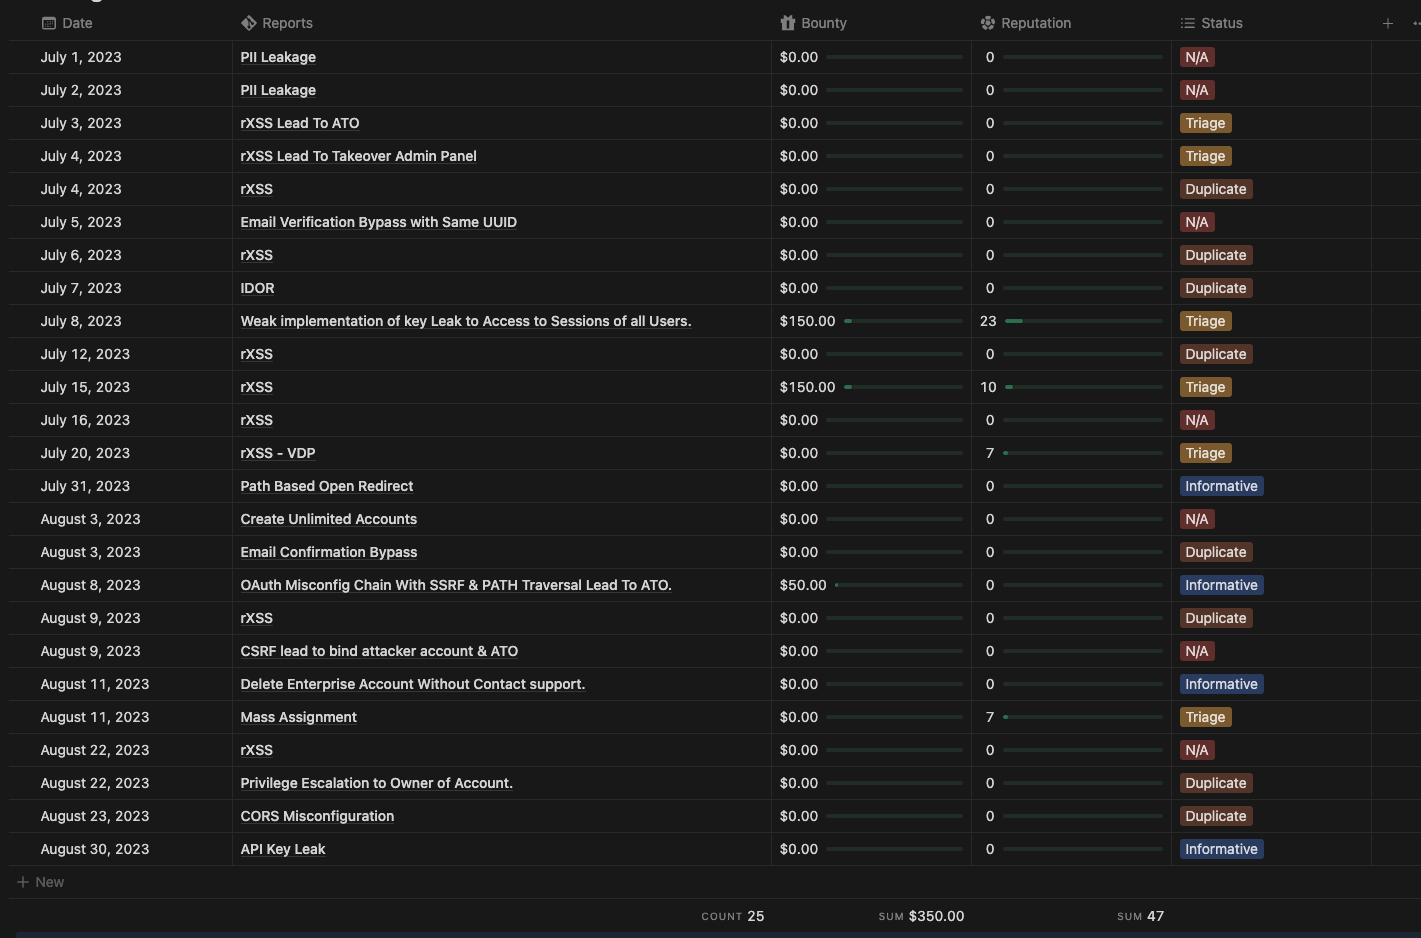Open CSRF lead to bind attacker account
Image resolution: width=1421 pixels, height=938 pixels.
tap(379, 651)
